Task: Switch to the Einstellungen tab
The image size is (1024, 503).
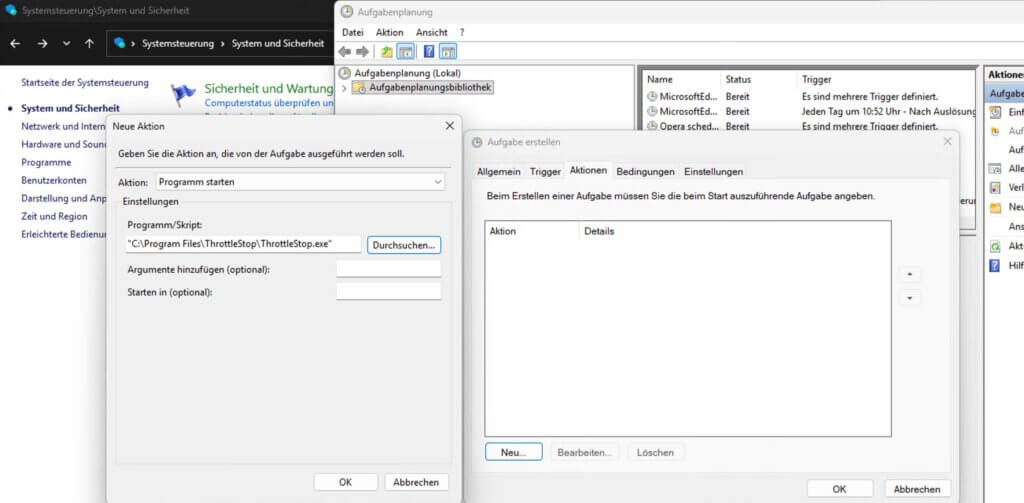Action: [x=713, y=171]
